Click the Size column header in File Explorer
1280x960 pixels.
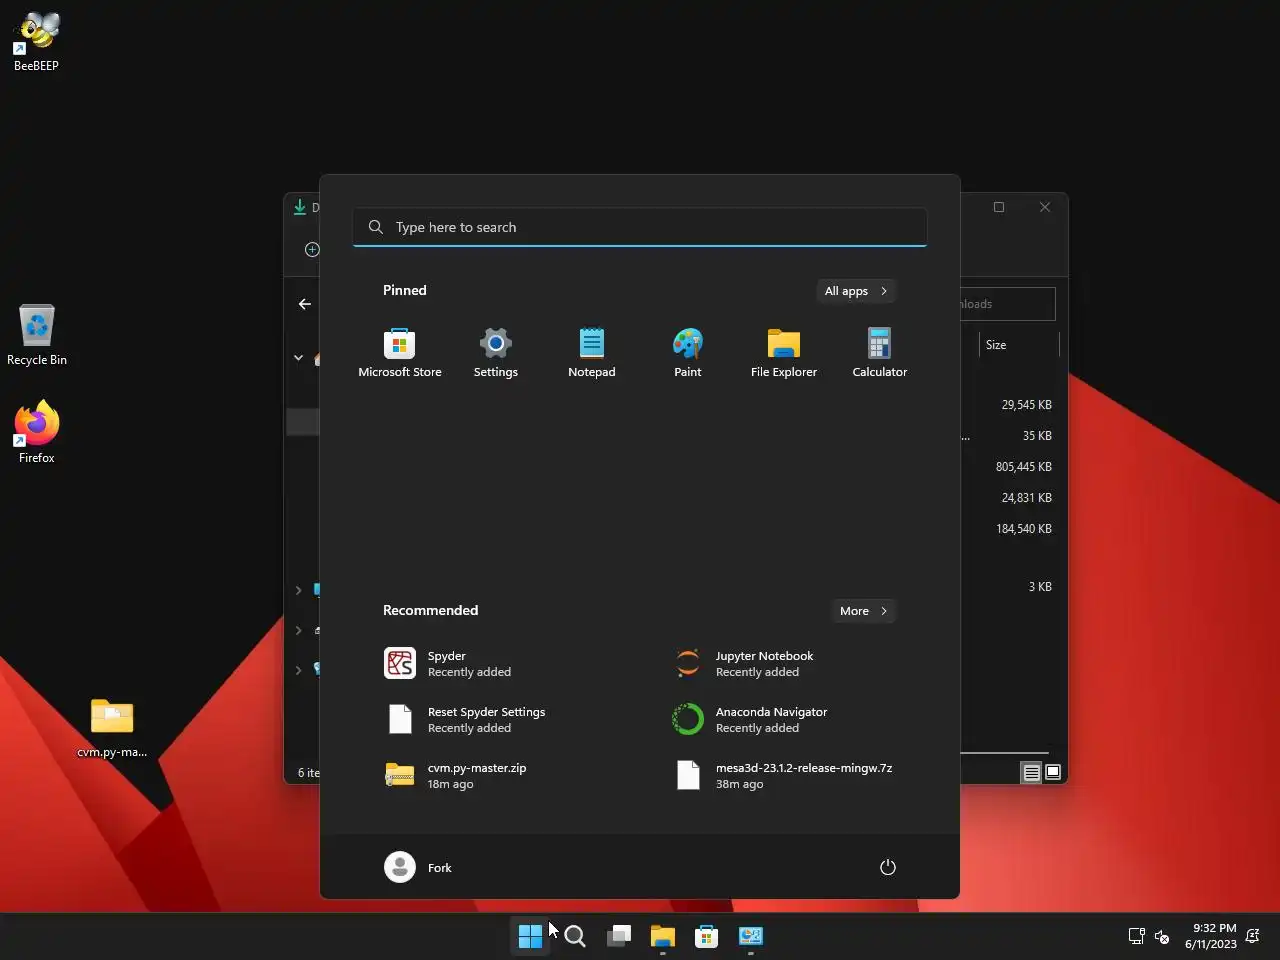point(1018,345)
